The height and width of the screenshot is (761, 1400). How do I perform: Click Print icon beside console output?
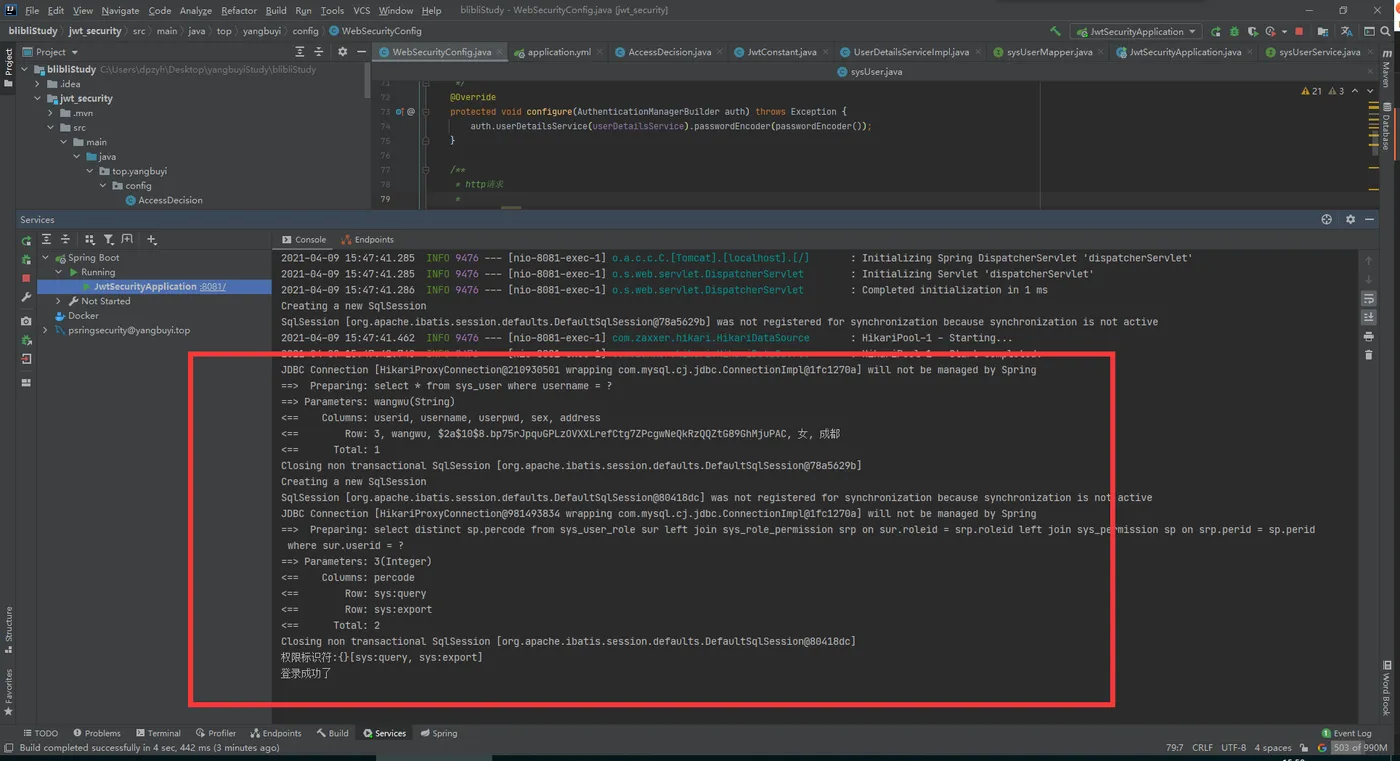click(x=1369, y=337)
